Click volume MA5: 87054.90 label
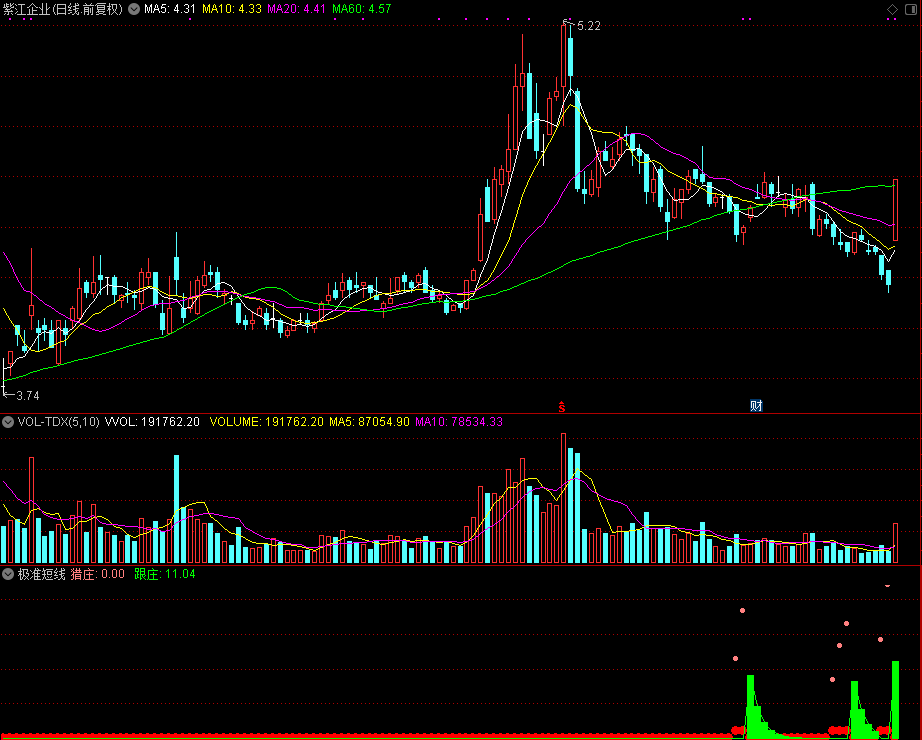 coord(369,422)
